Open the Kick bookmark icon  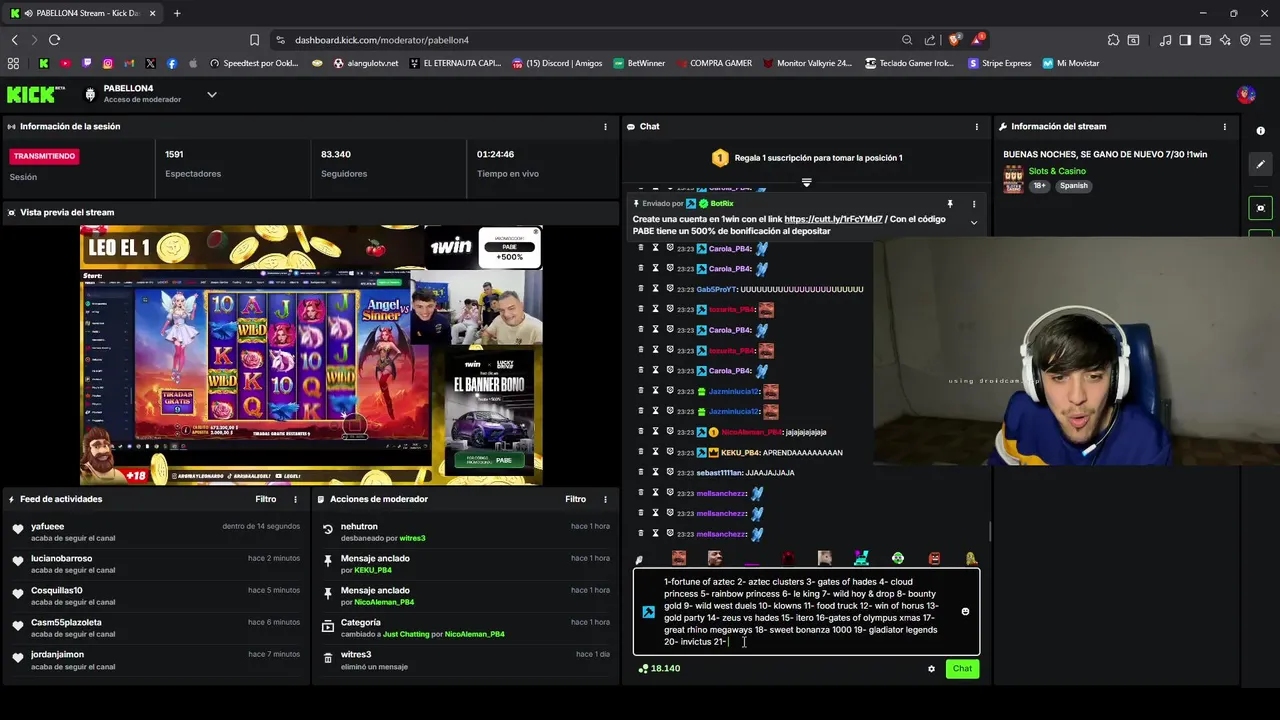click(x=44, y=63)
